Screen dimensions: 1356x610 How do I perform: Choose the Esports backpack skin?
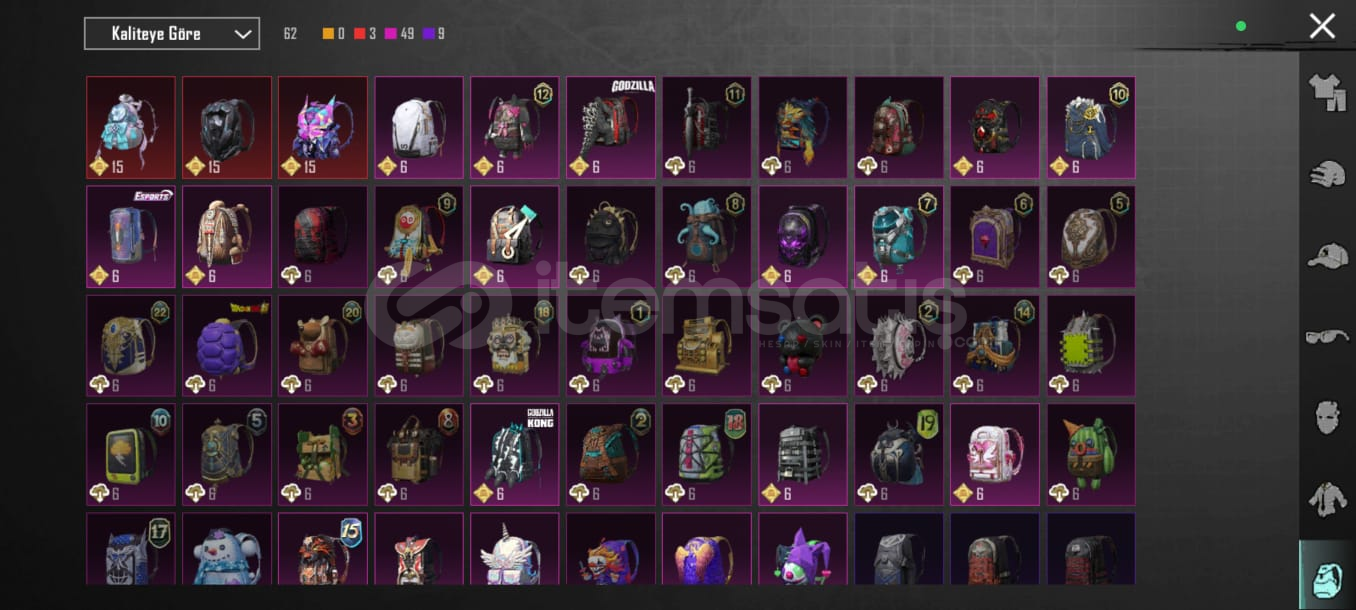pos(131,237)
